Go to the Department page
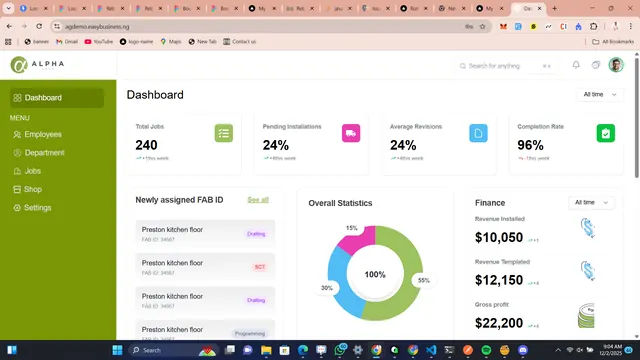Image resolution: width=640 pixels, height=360 pixels. coord(39,153)
